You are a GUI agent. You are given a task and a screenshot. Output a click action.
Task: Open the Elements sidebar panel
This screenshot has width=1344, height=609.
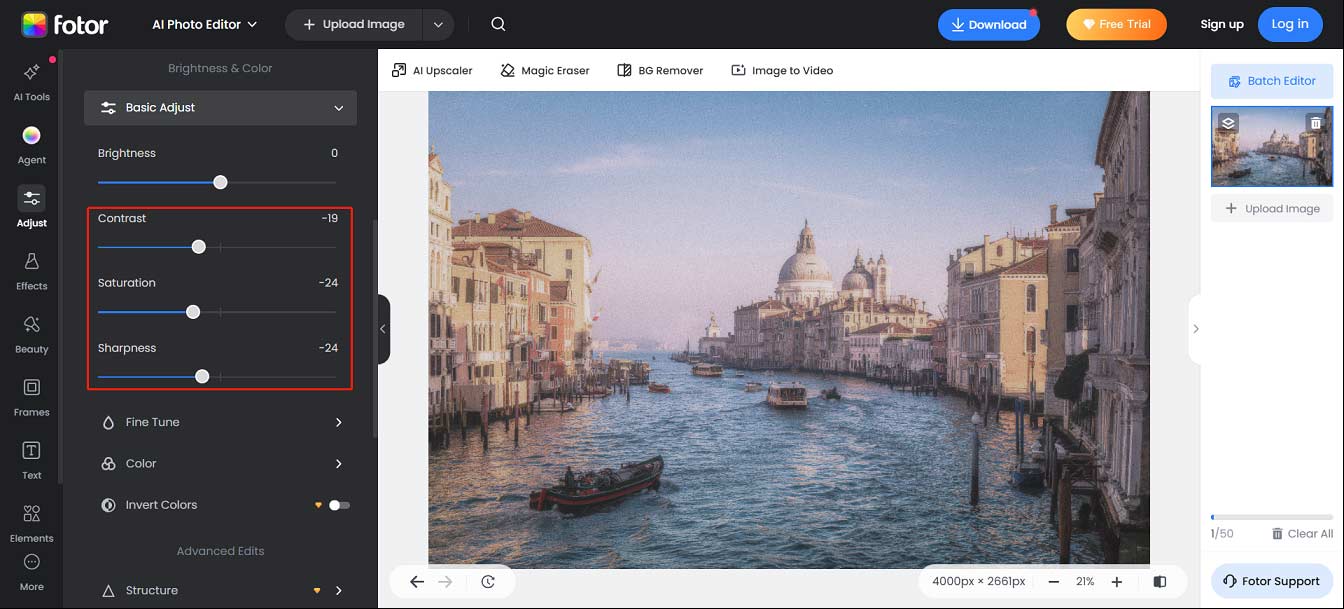coord(31,523)
